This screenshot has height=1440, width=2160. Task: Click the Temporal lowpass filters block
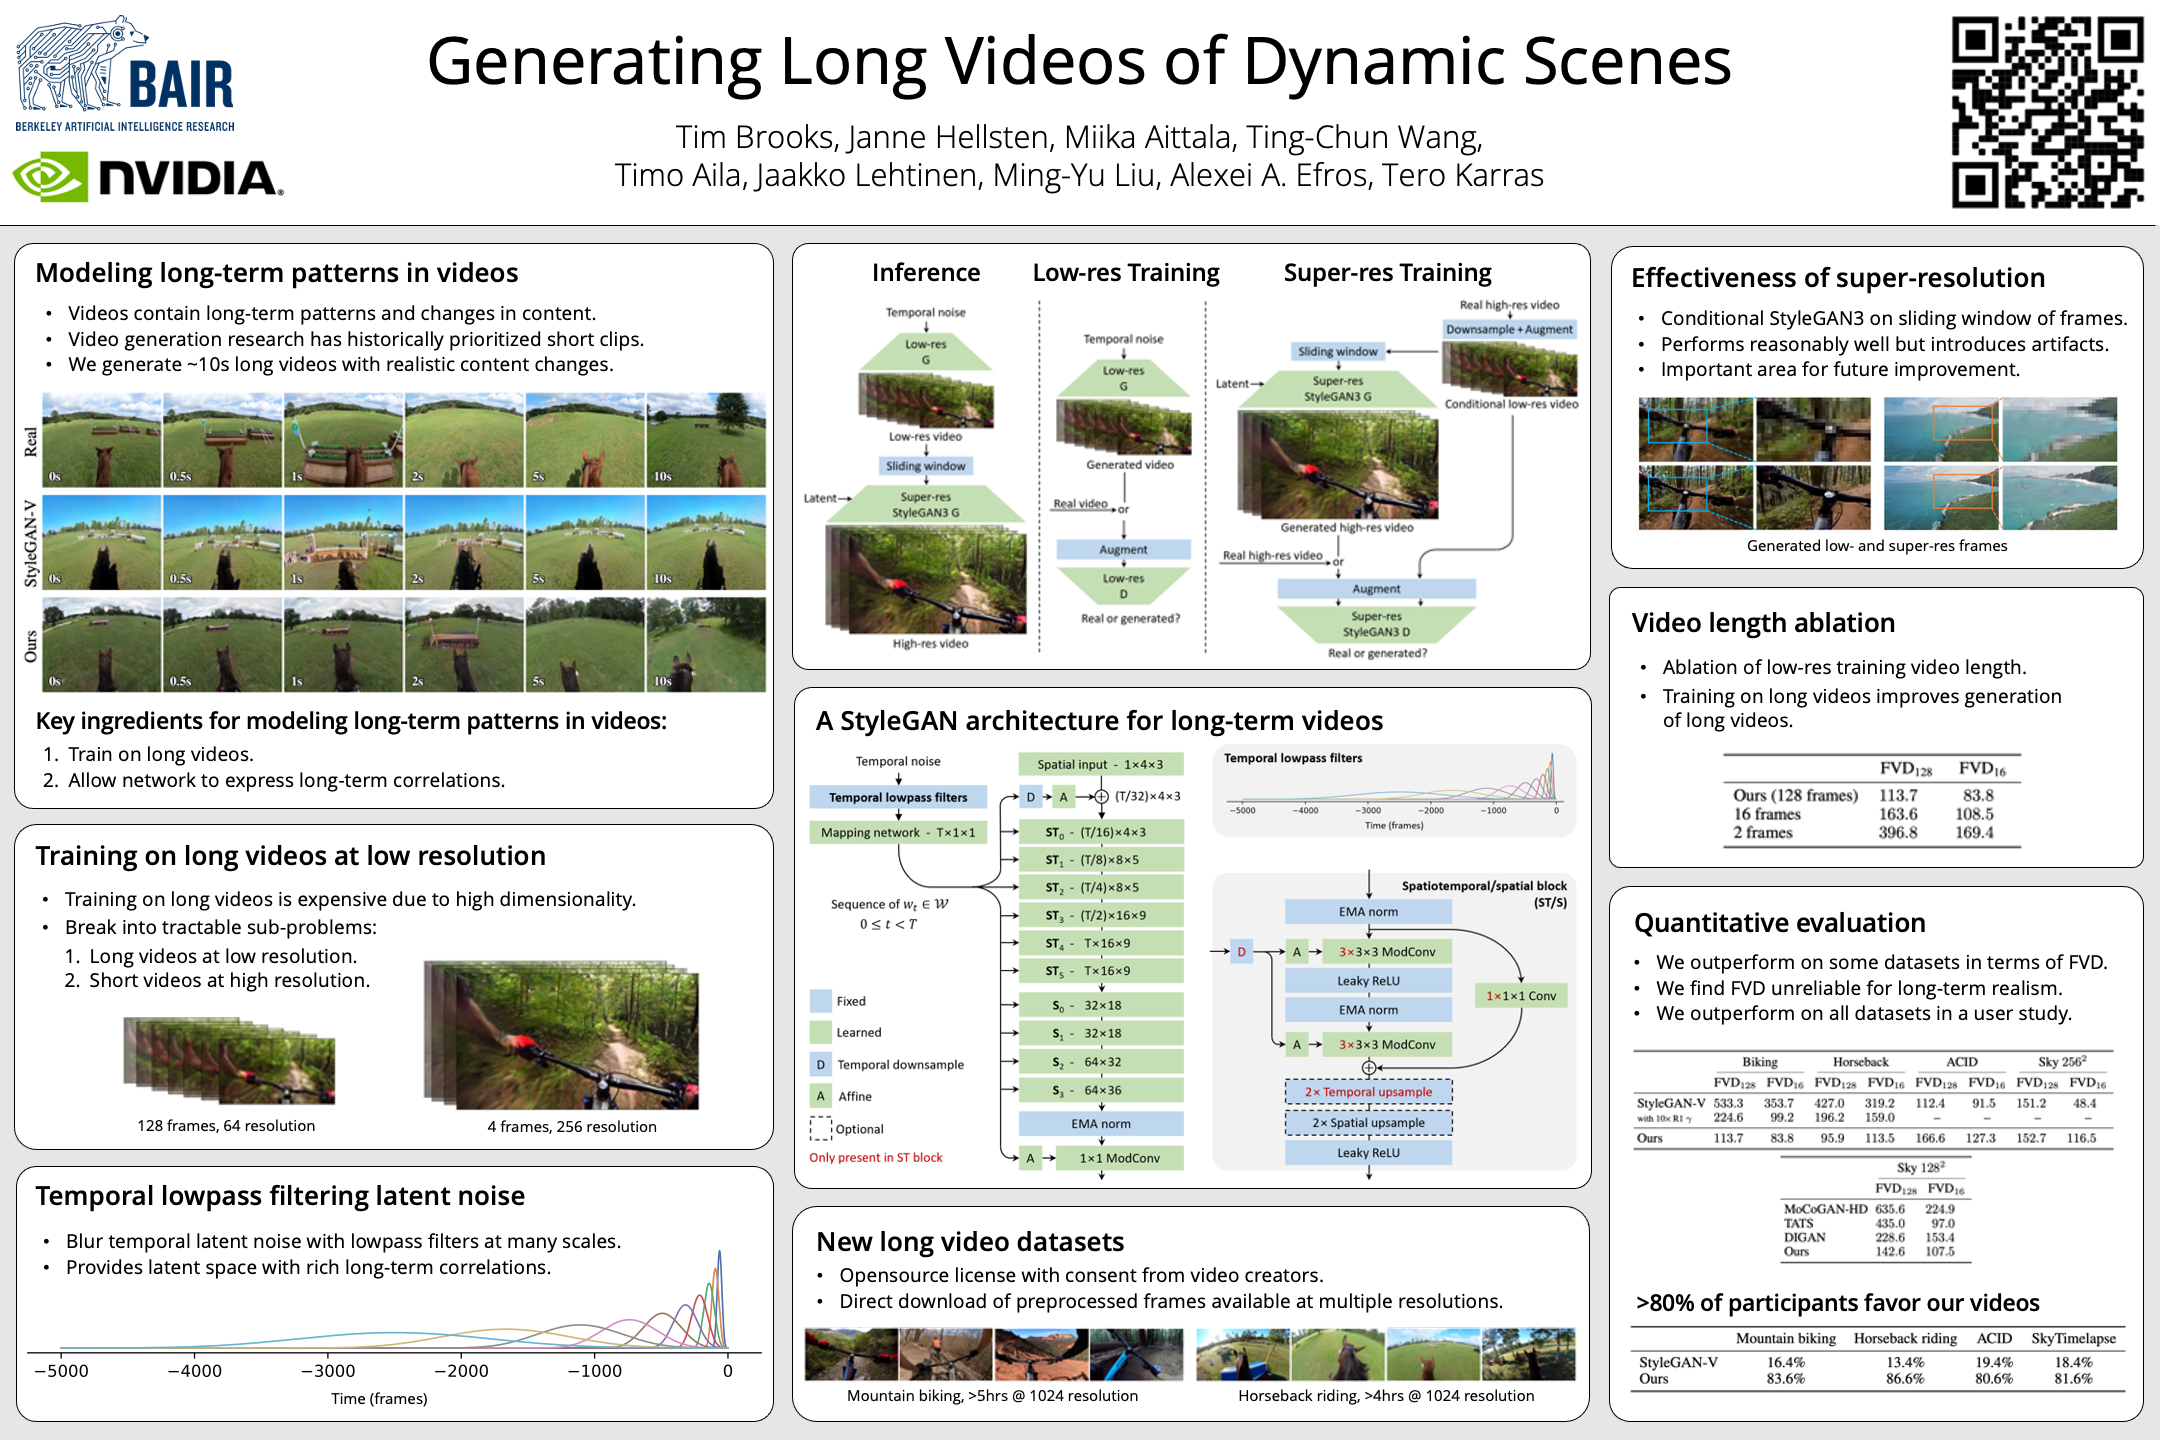click(x=897, y=797)
